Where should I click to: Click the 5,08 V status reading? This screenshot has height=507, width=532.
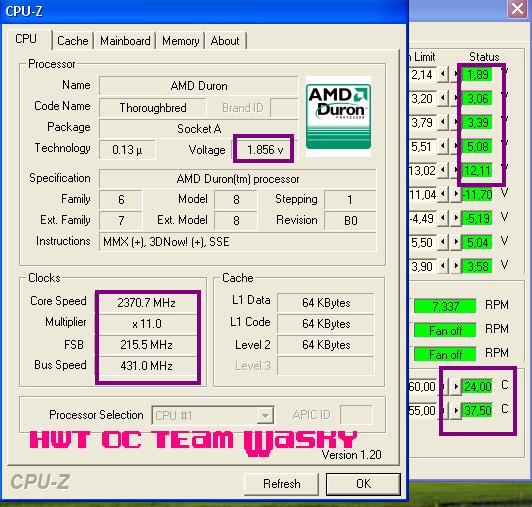[x=478, y=146]
